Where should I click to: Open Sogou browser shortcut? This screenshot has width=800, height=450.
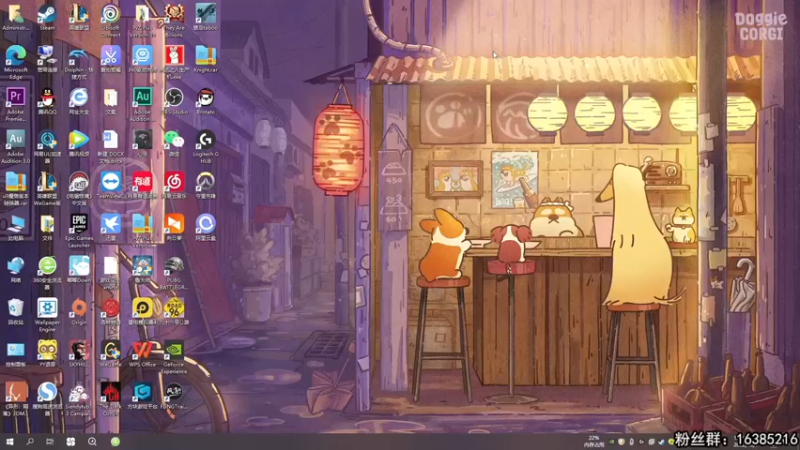pos(47,399)
